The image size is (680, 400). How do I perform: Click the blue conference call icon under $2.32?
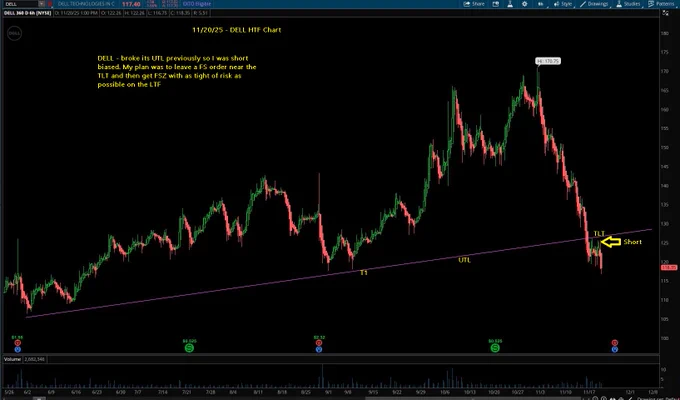[x=319, y=349]
